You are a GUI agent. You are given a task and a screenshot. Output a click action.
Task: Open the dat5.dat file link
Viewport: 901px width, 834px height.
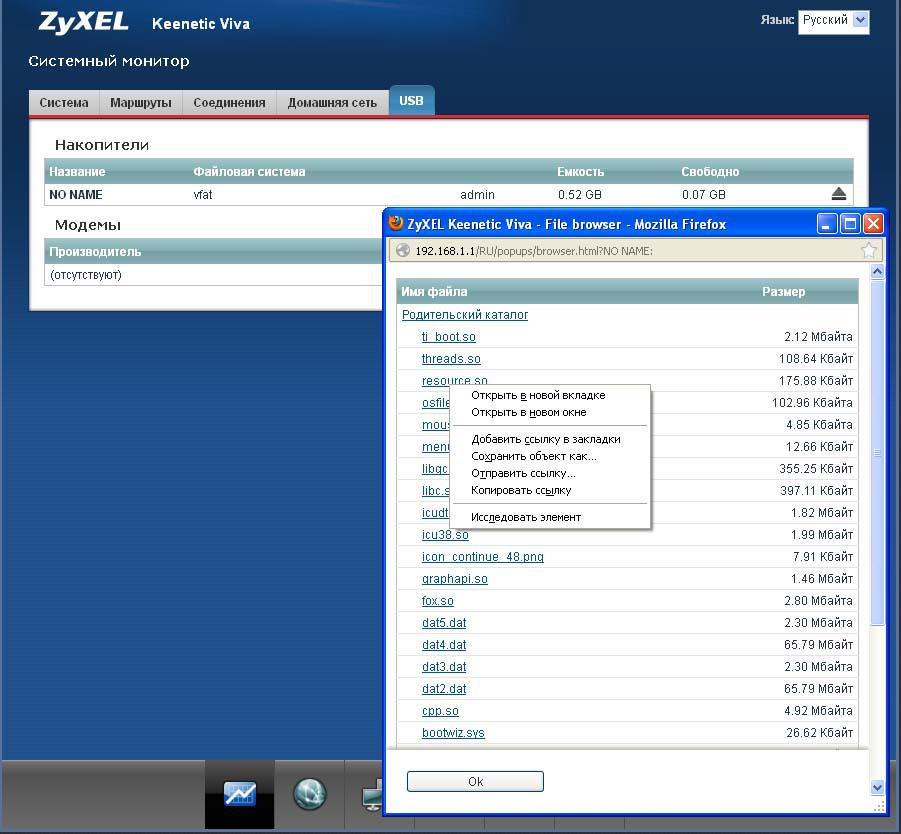(444, 623)
